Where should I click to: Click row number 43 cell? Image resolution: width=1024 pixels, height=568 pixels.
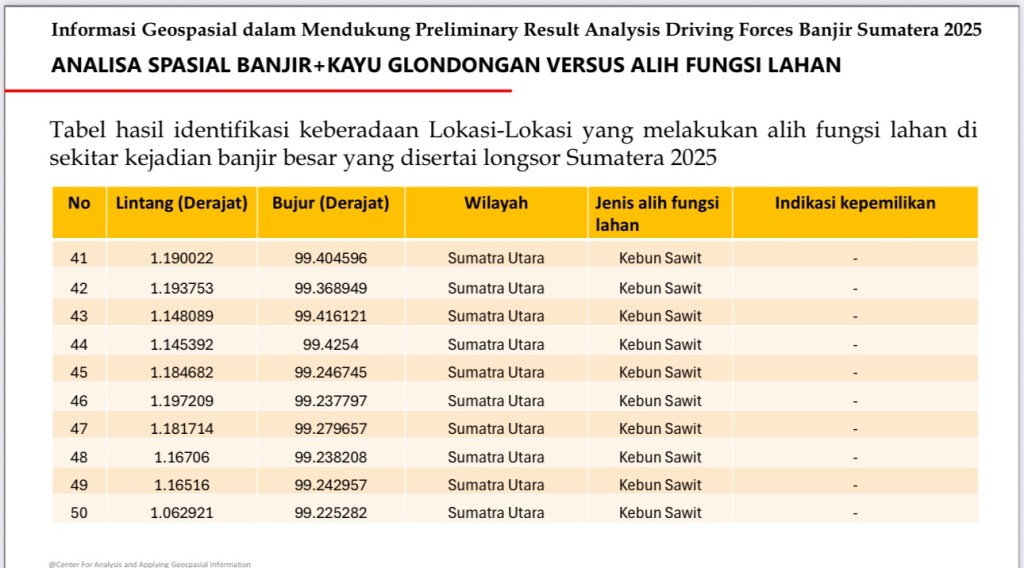79,316
